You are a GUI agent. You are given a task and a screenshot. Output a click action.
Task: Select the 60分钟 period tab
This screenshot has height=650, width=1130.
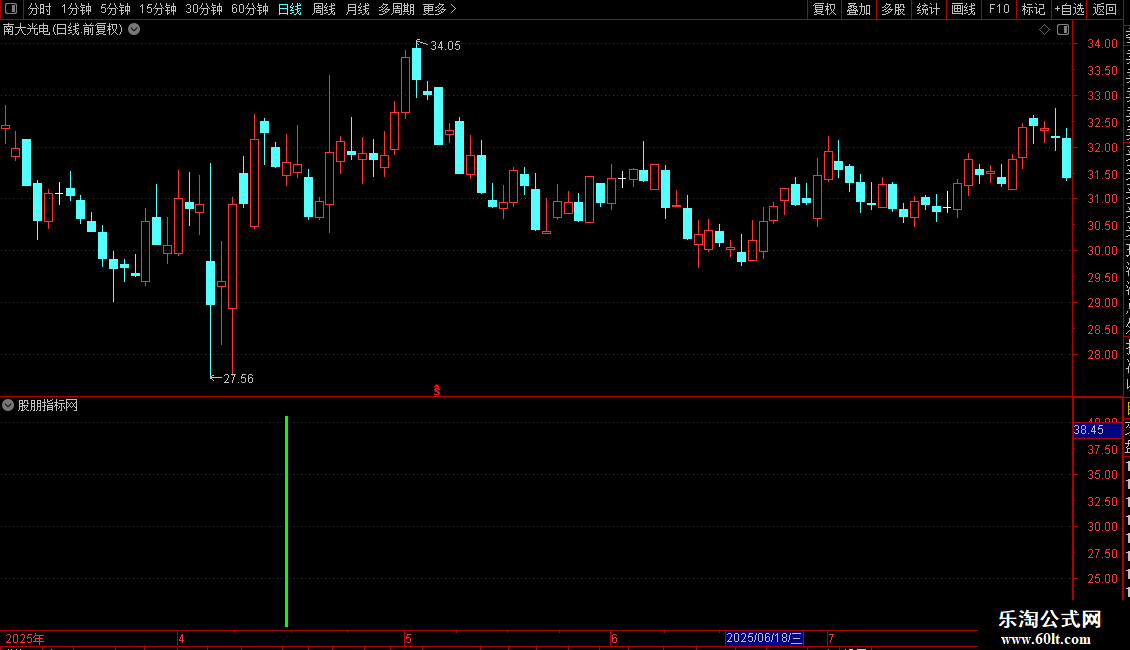point(250,9)
